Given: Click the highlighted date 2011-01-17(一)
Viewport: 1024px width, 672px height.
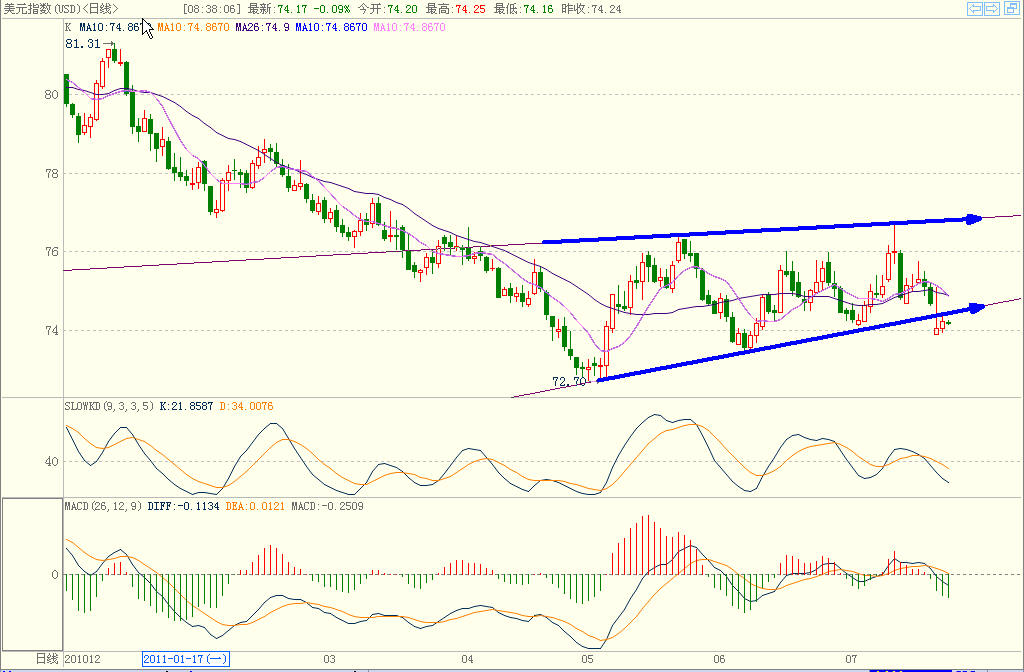Looking at the screenshot, I should (185, 659).
